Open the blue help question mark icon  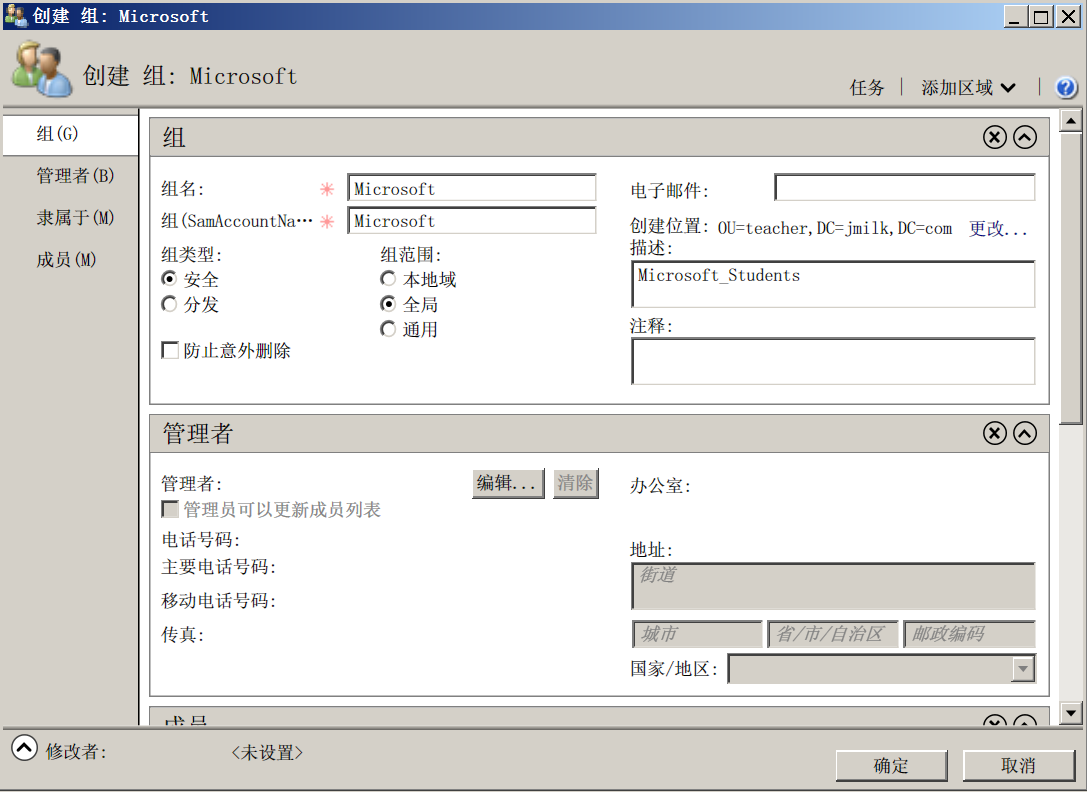[1066, 87]
